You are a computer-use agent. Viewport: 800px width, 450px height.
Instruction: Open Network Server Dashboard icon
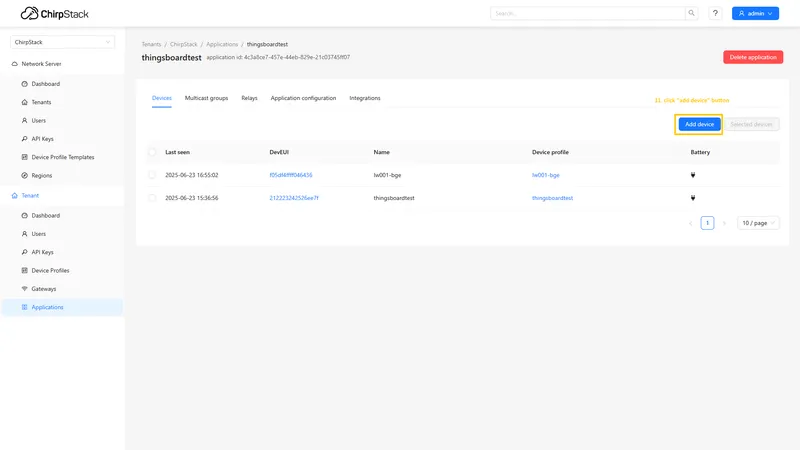tap(24, 84)
